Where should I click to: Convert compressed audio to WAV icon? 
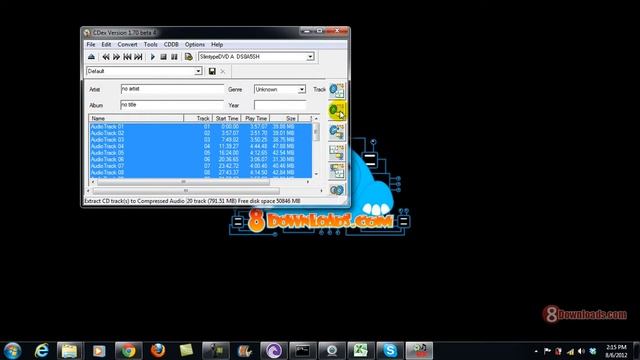337,171
